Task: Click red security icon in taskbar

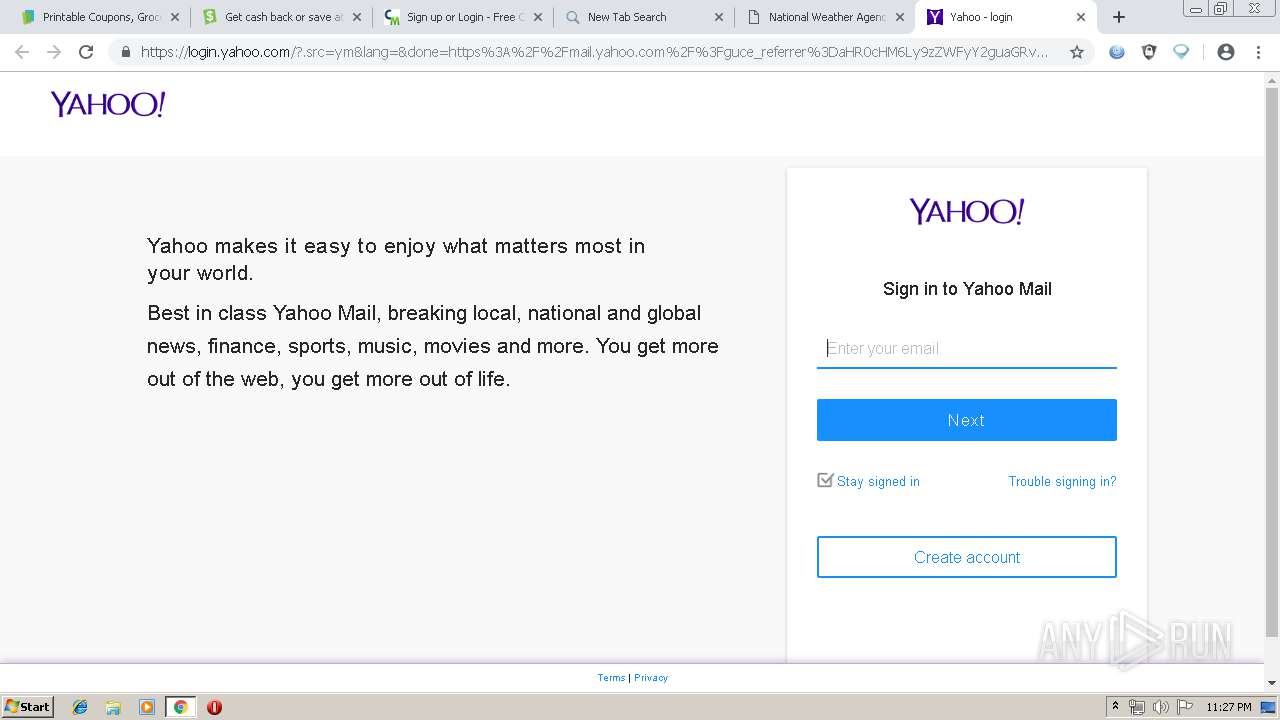Action: 214,707
